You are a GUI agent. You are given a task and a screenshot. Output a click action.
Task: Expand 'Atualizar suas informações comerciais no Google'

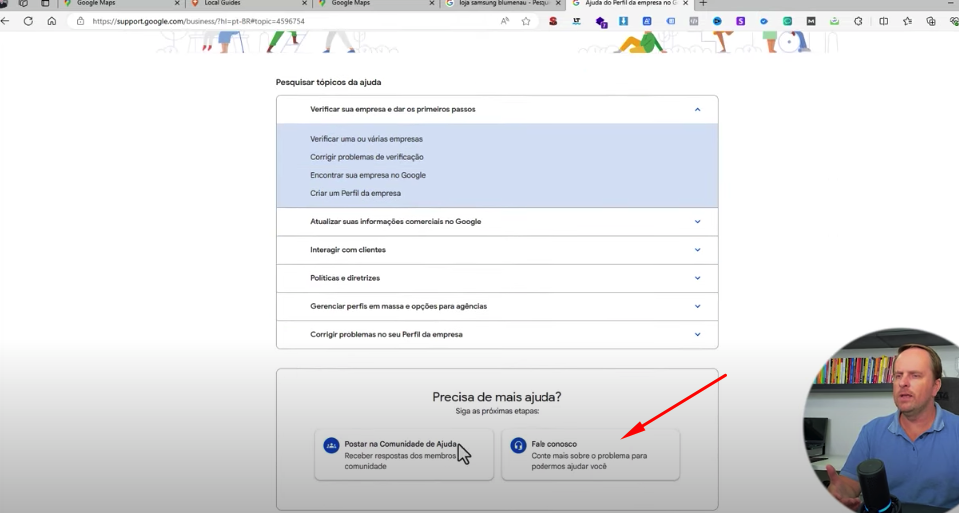497,221
